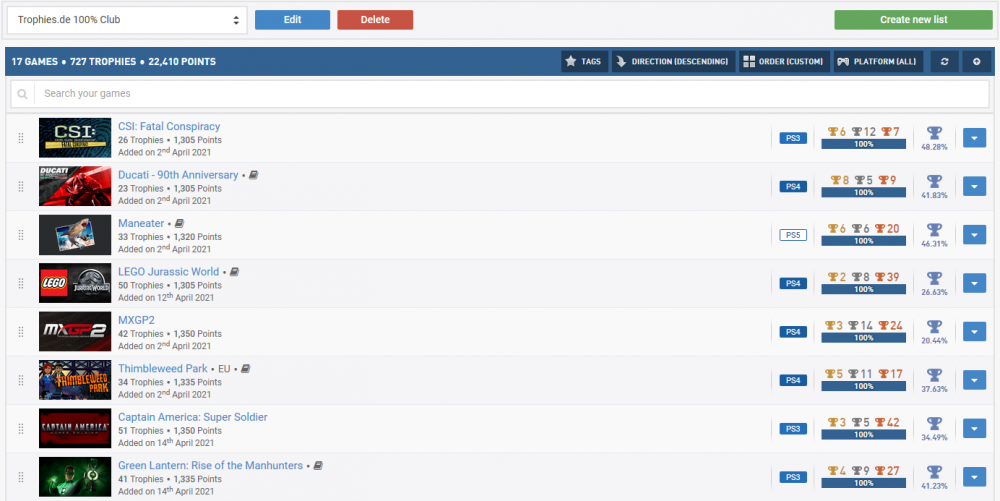Screen dimensions: 1000x501
Task: Click the blue trophy icon for MXGP2
Action: coord(934,326)
